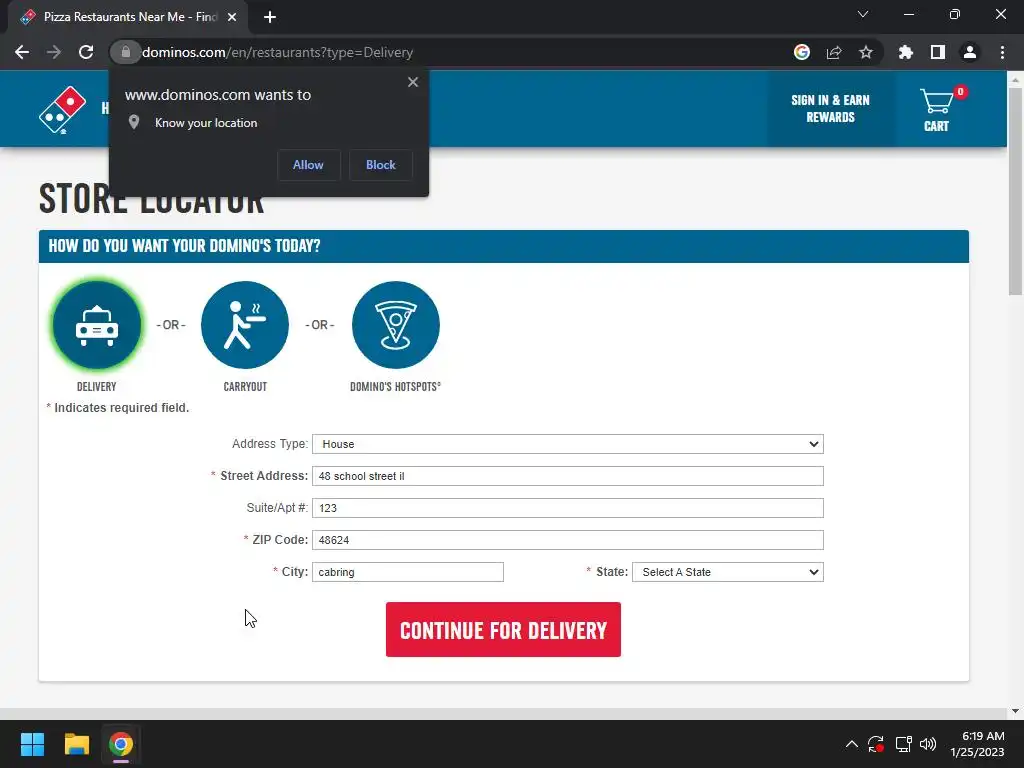Click the CART label

(x=936, y=126)
